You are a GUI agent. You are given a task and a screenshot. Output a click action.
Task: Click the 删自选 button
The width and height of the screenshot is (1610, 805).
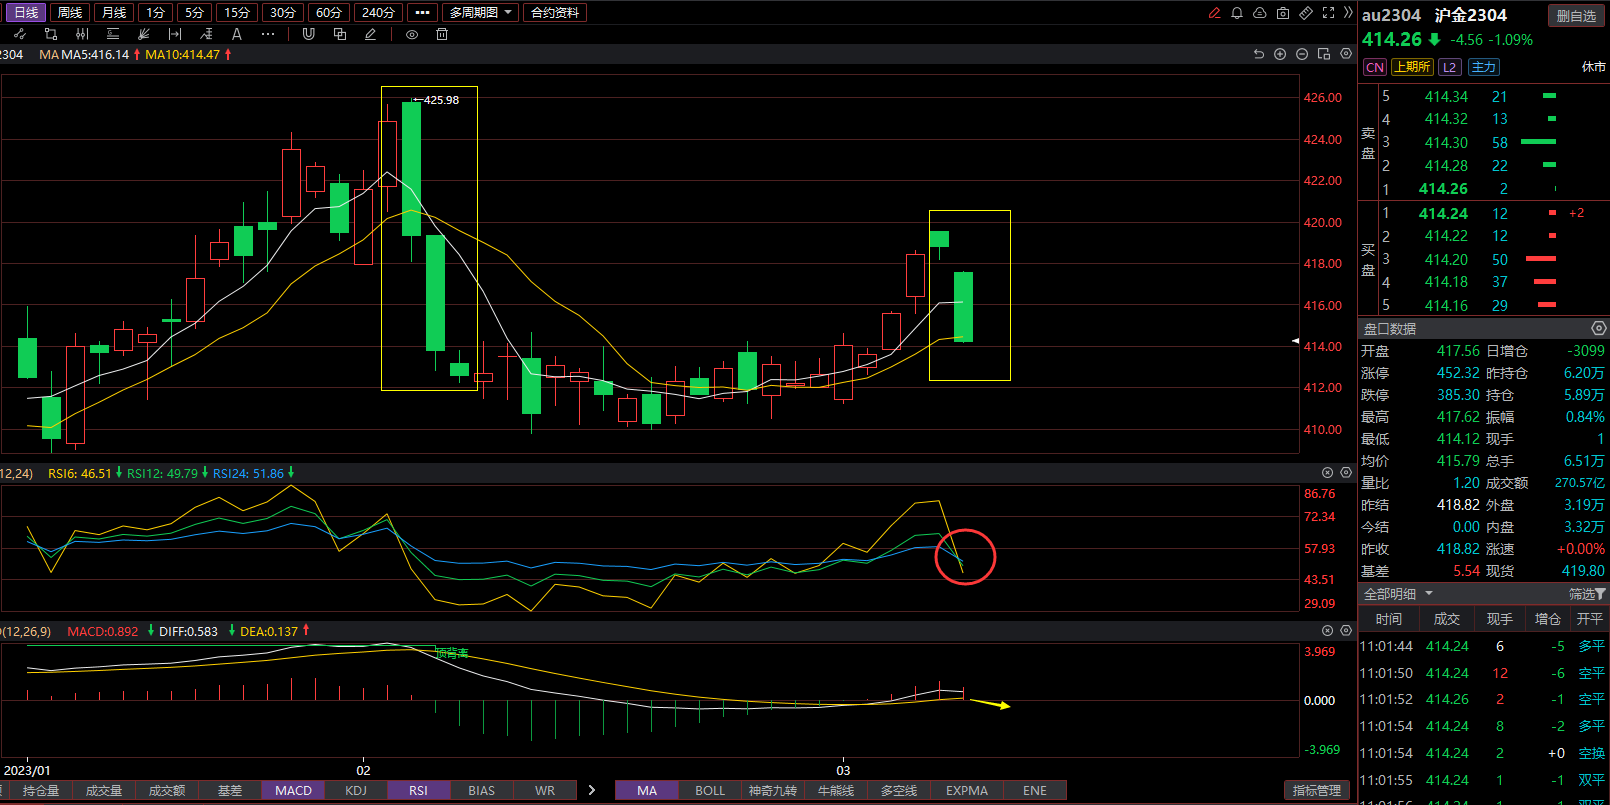click(x=1576, y=16)
